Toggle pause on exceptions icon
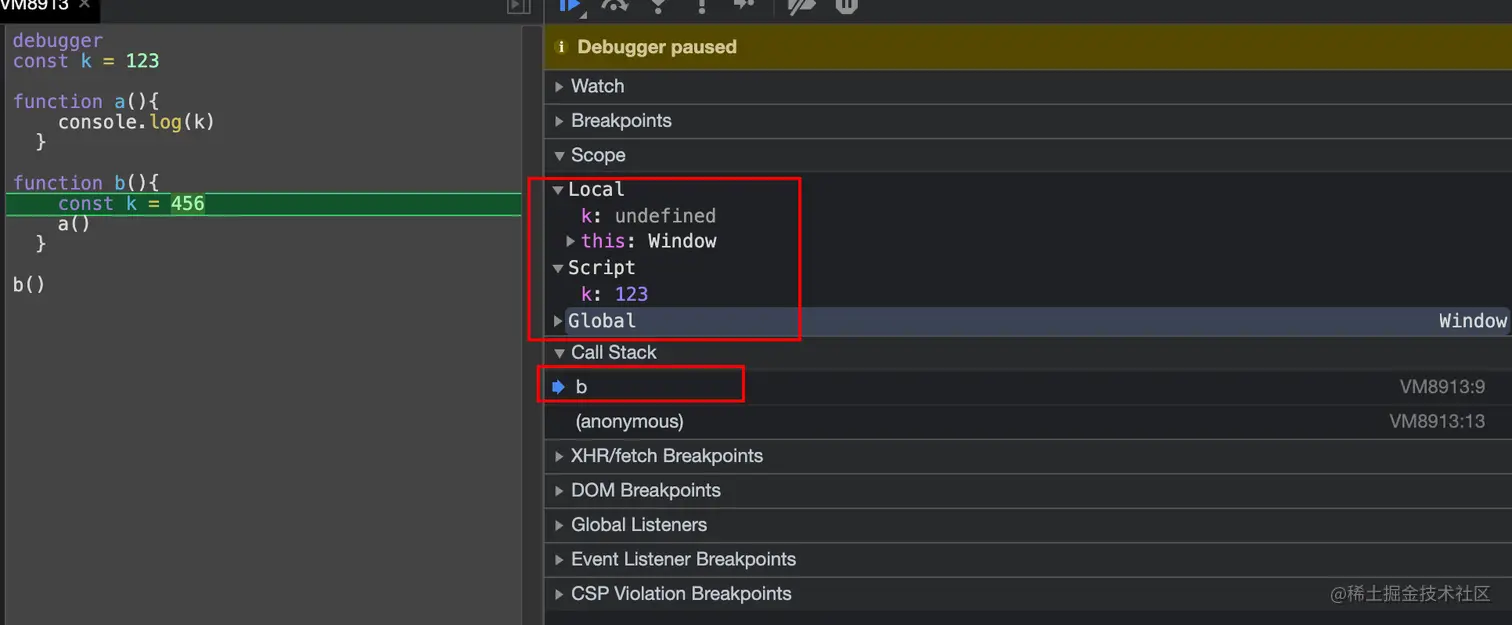This screenshot has height=625, width=1512. [846, 5]
